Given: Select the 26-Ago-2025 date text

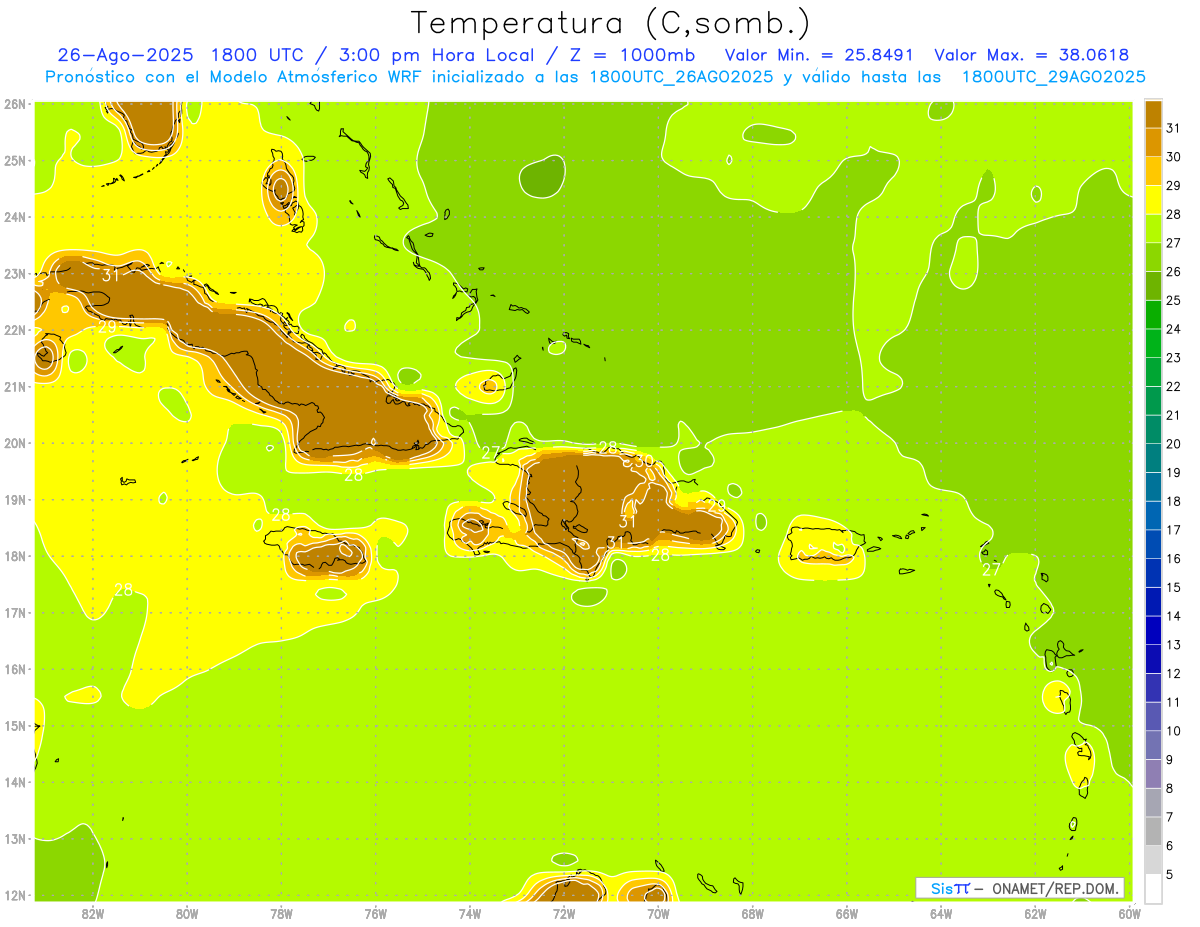Looking at the screenshot, I should (125, 55).
